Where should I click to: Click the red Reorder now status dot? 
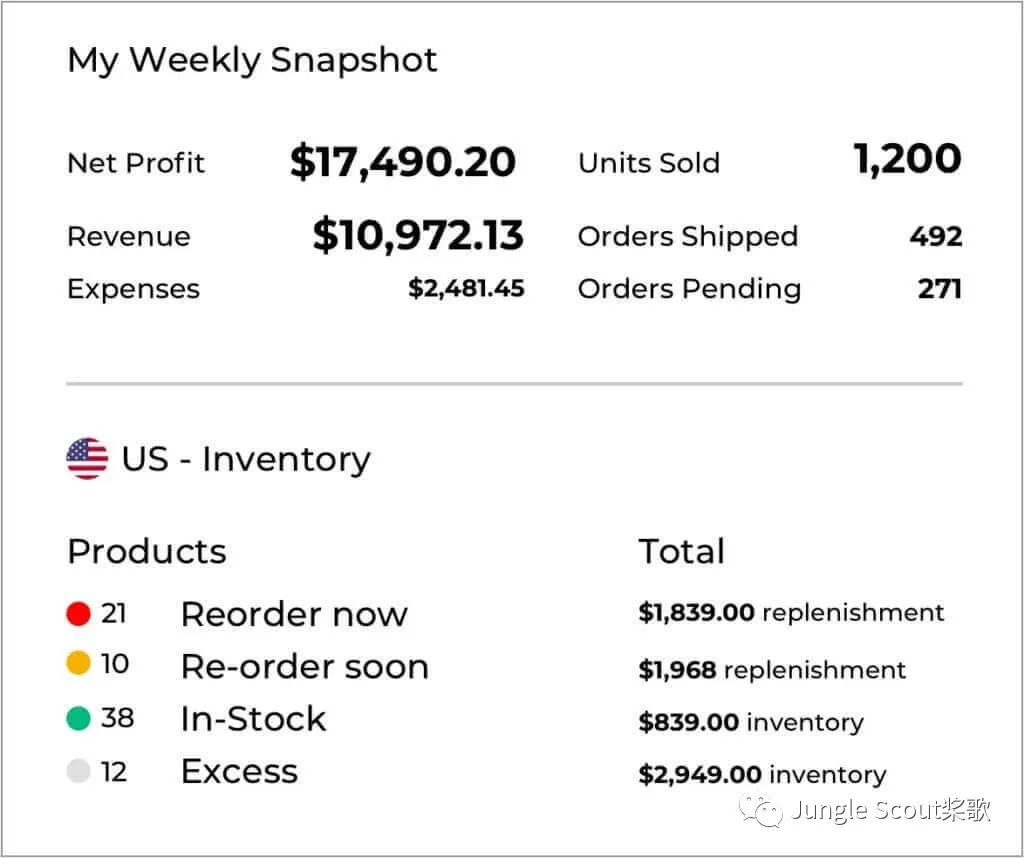pos(79,613)
